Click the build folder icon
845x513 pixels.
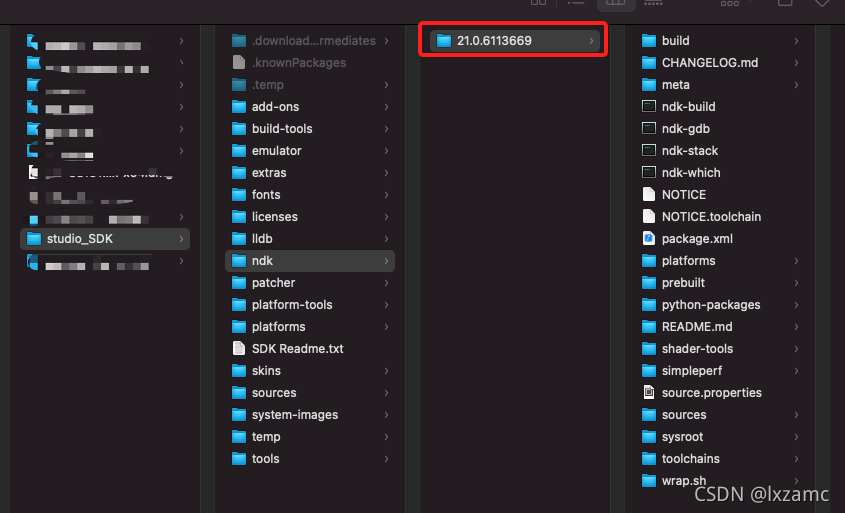coord(649,40)
